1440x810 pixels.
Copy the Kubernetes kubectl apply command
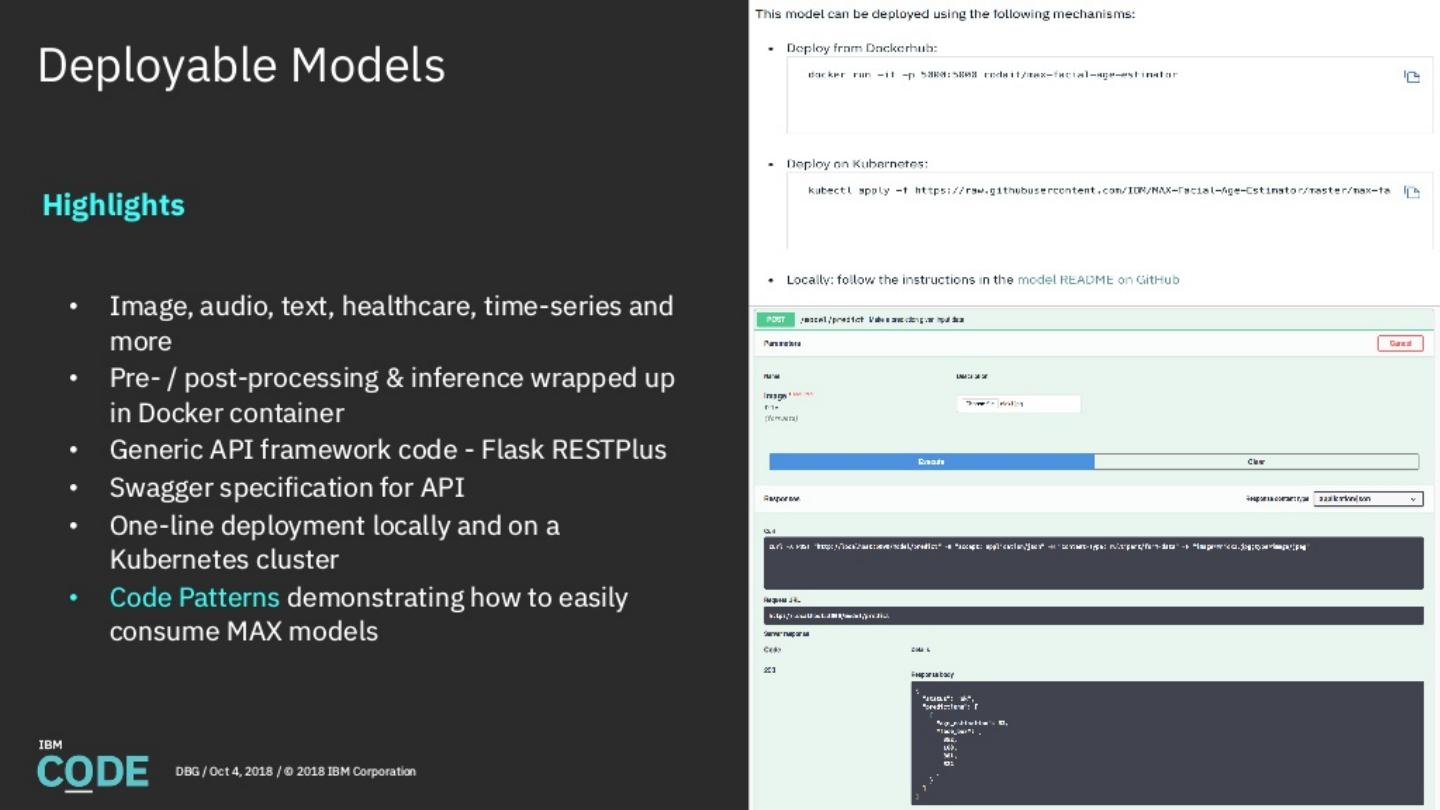pyautogui.click(x=1411, y=192)
